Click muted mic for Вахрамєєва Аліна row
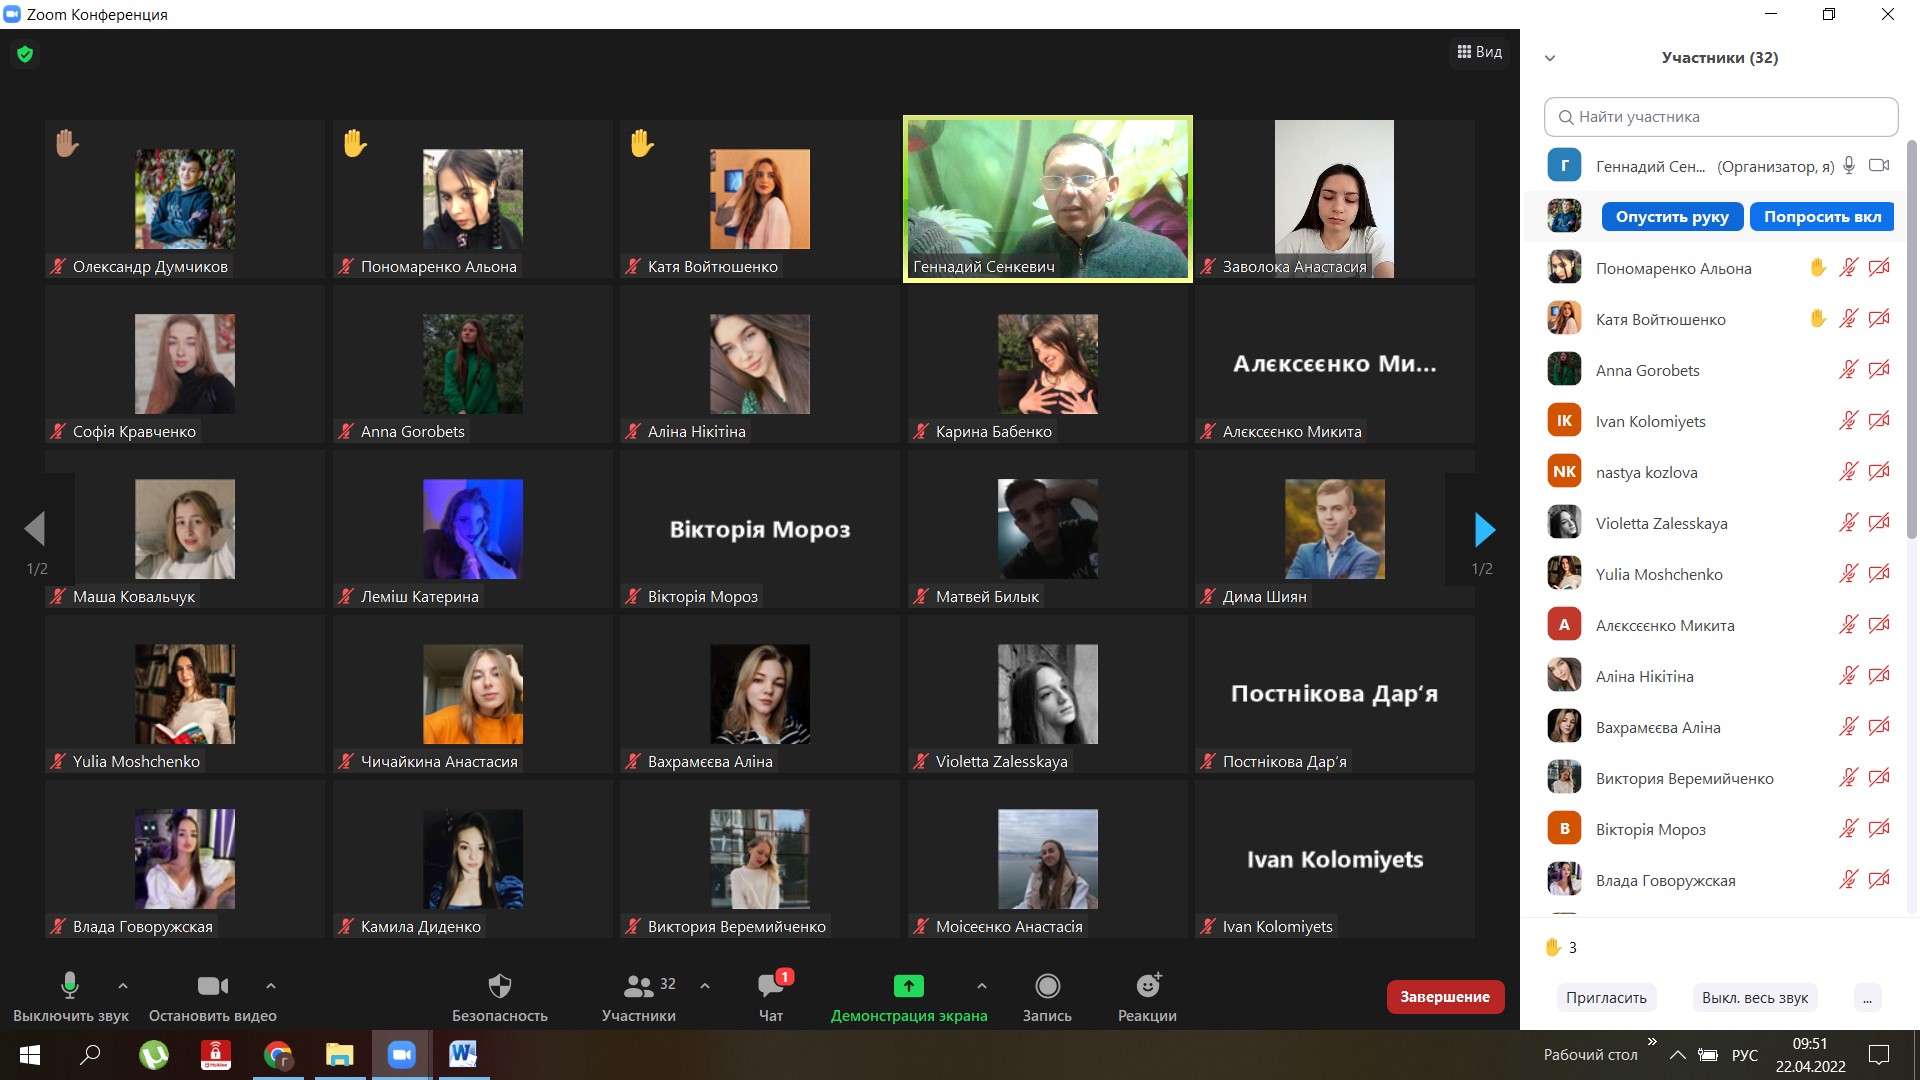The width and height of the screenshot is (1920, 1080). click(1849, 727)
